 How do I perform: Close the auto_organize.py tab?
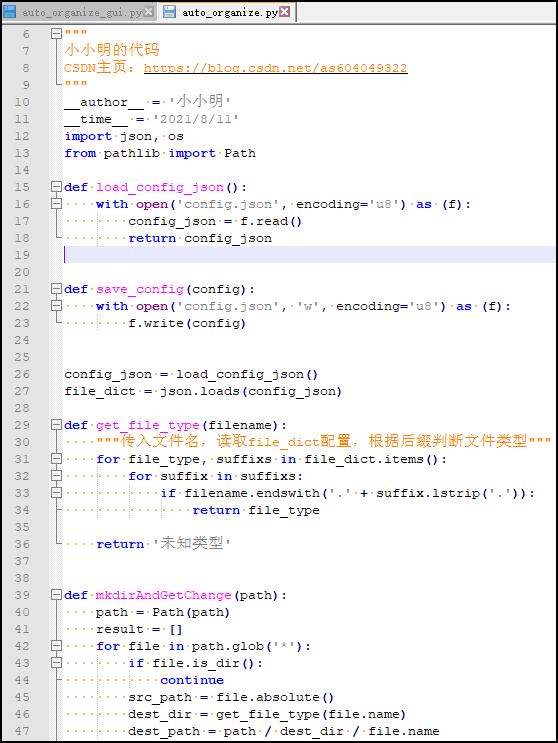285,12
